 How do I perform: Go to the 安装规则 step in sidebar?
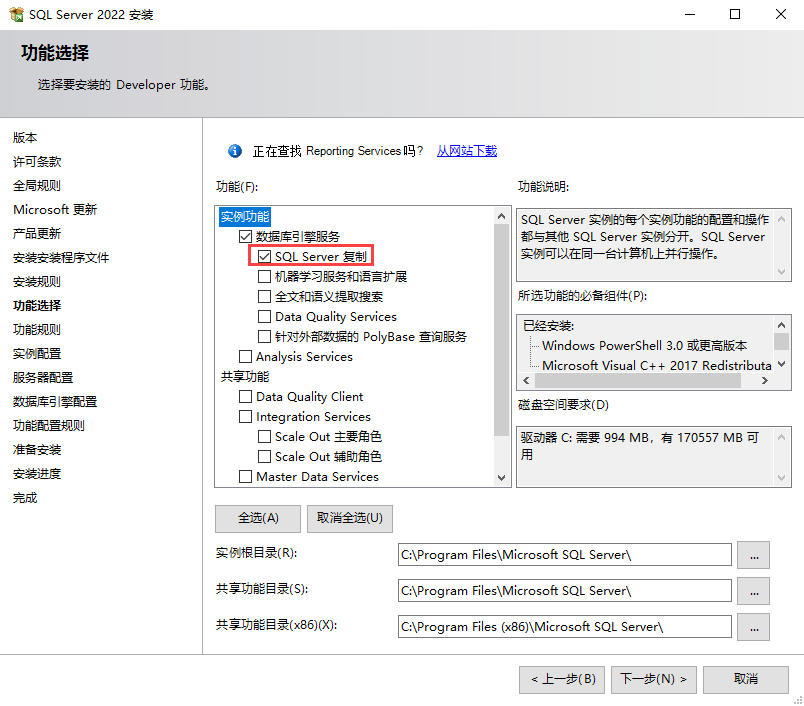click(37, 282)
